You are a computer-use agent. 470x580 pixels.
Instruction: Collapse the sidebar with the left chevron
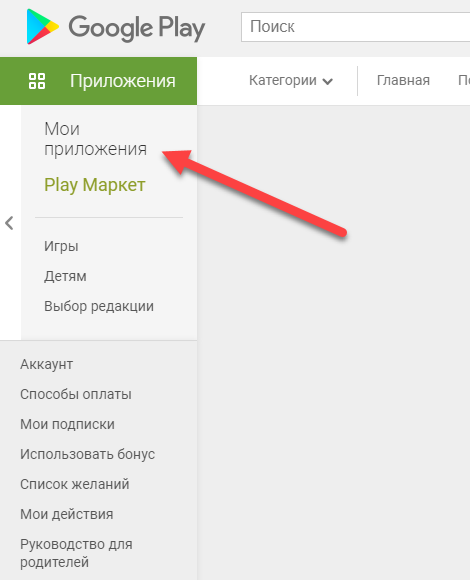click(x=9, y=223)
